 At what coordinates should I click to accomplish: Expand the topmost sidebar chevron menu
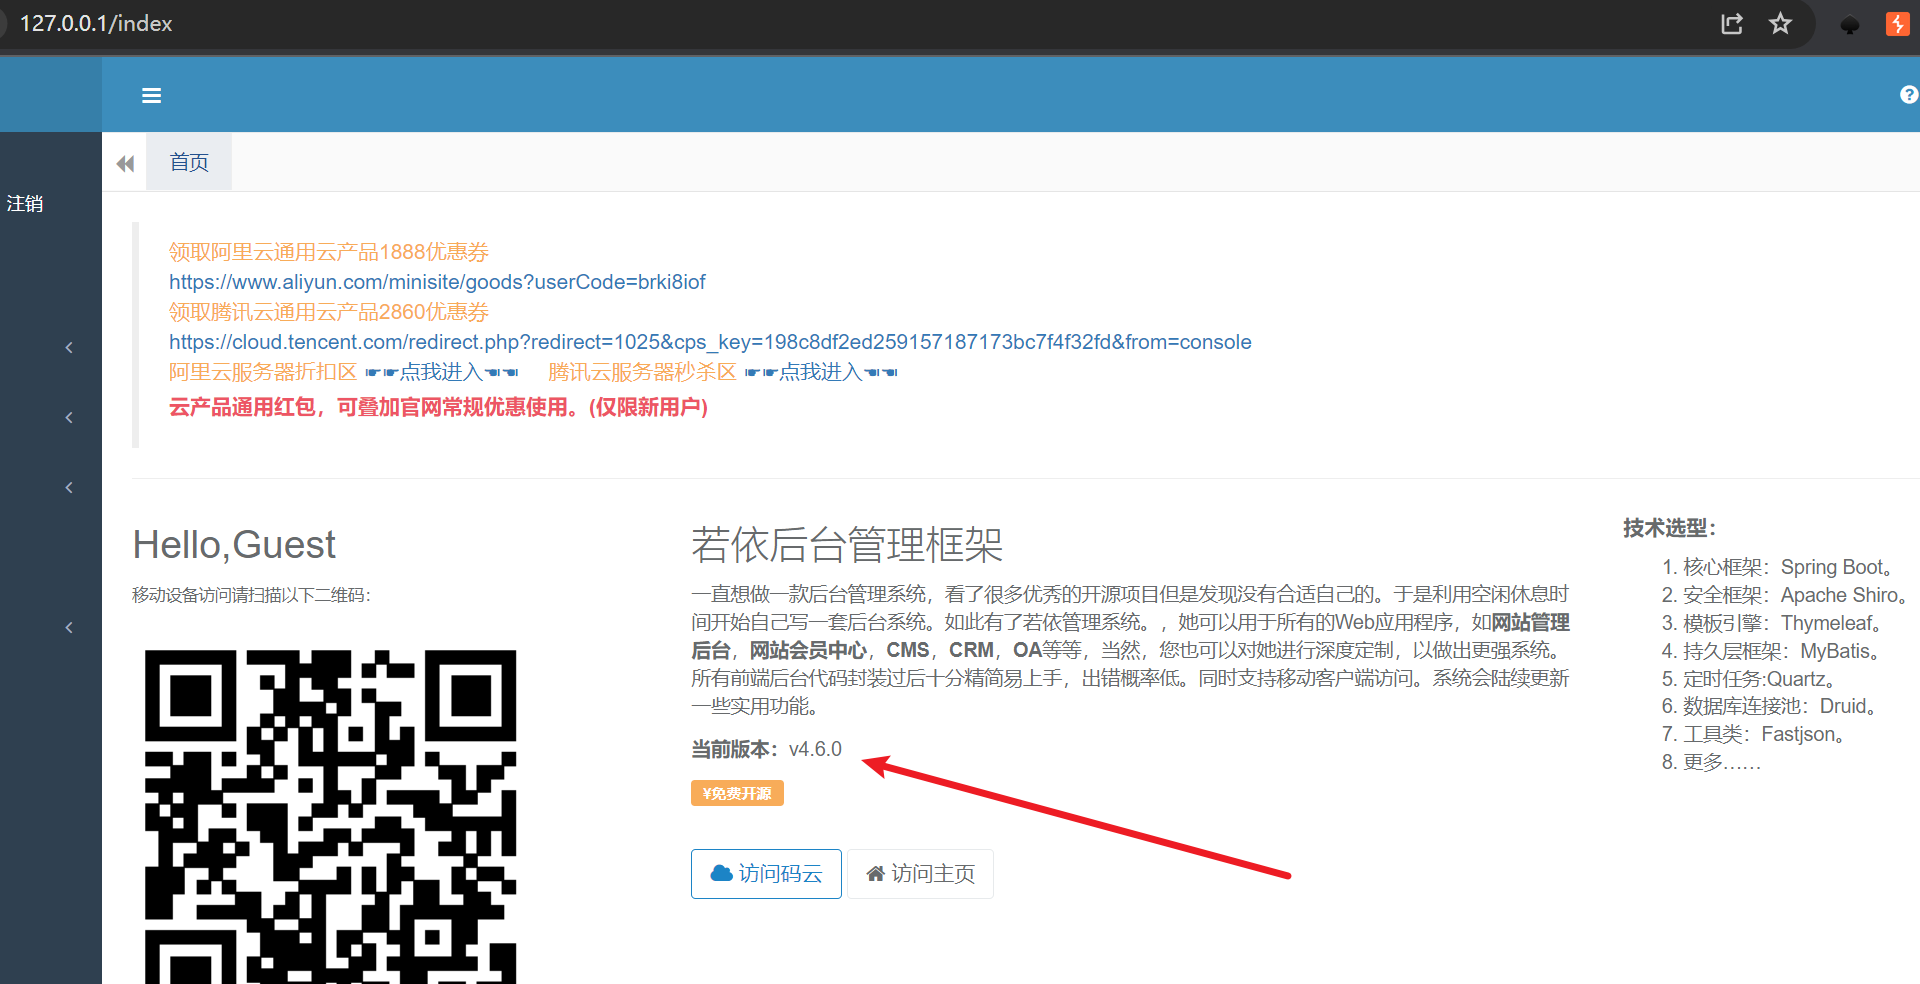[x=69, y=348]
